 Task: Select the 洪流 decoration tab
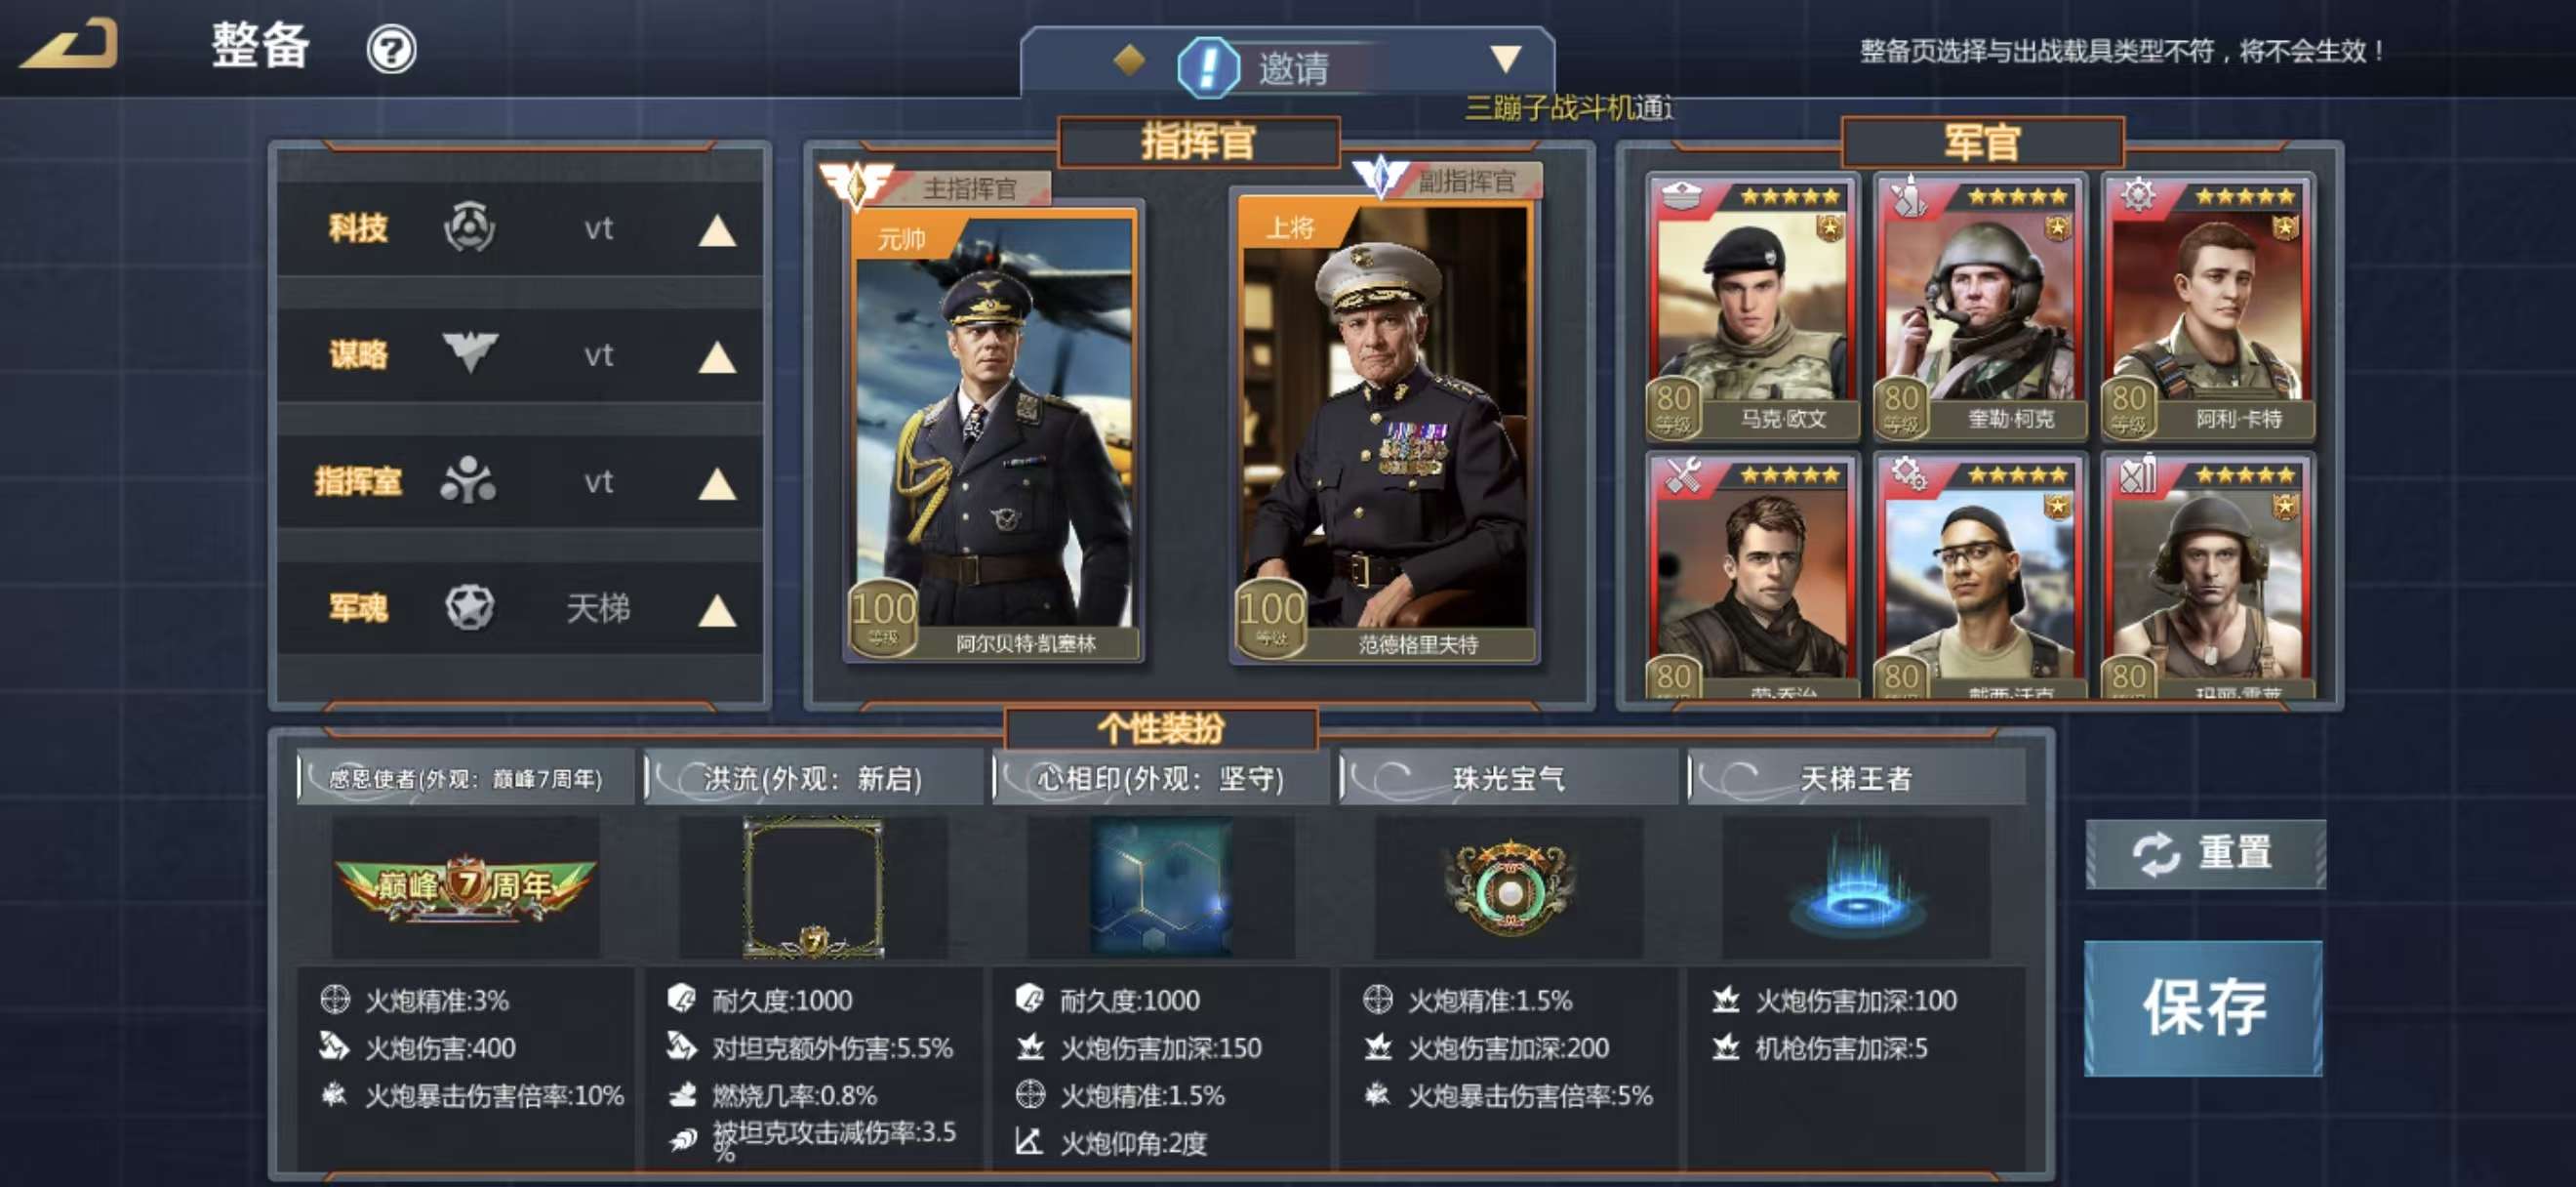coord(813,778)
